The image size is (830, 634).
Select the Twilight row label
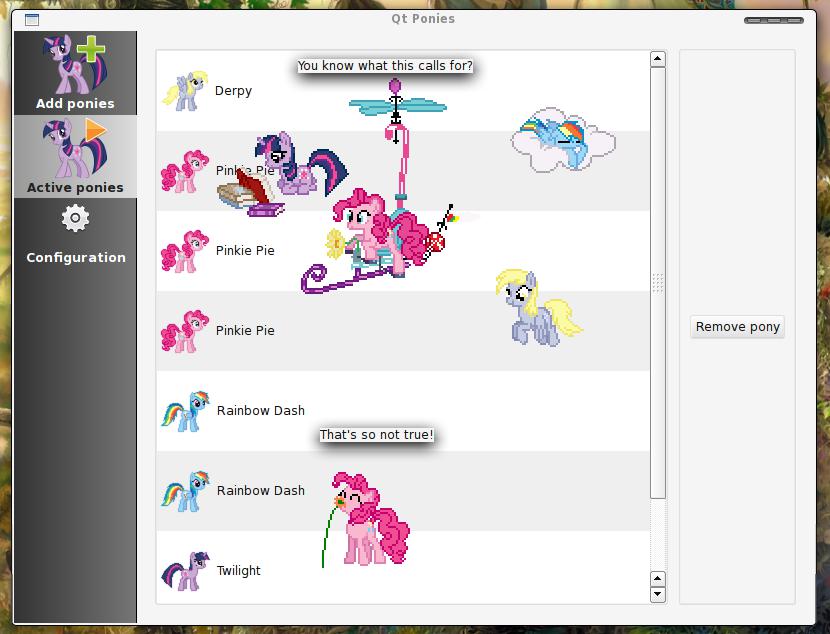[x=239, y=570]
